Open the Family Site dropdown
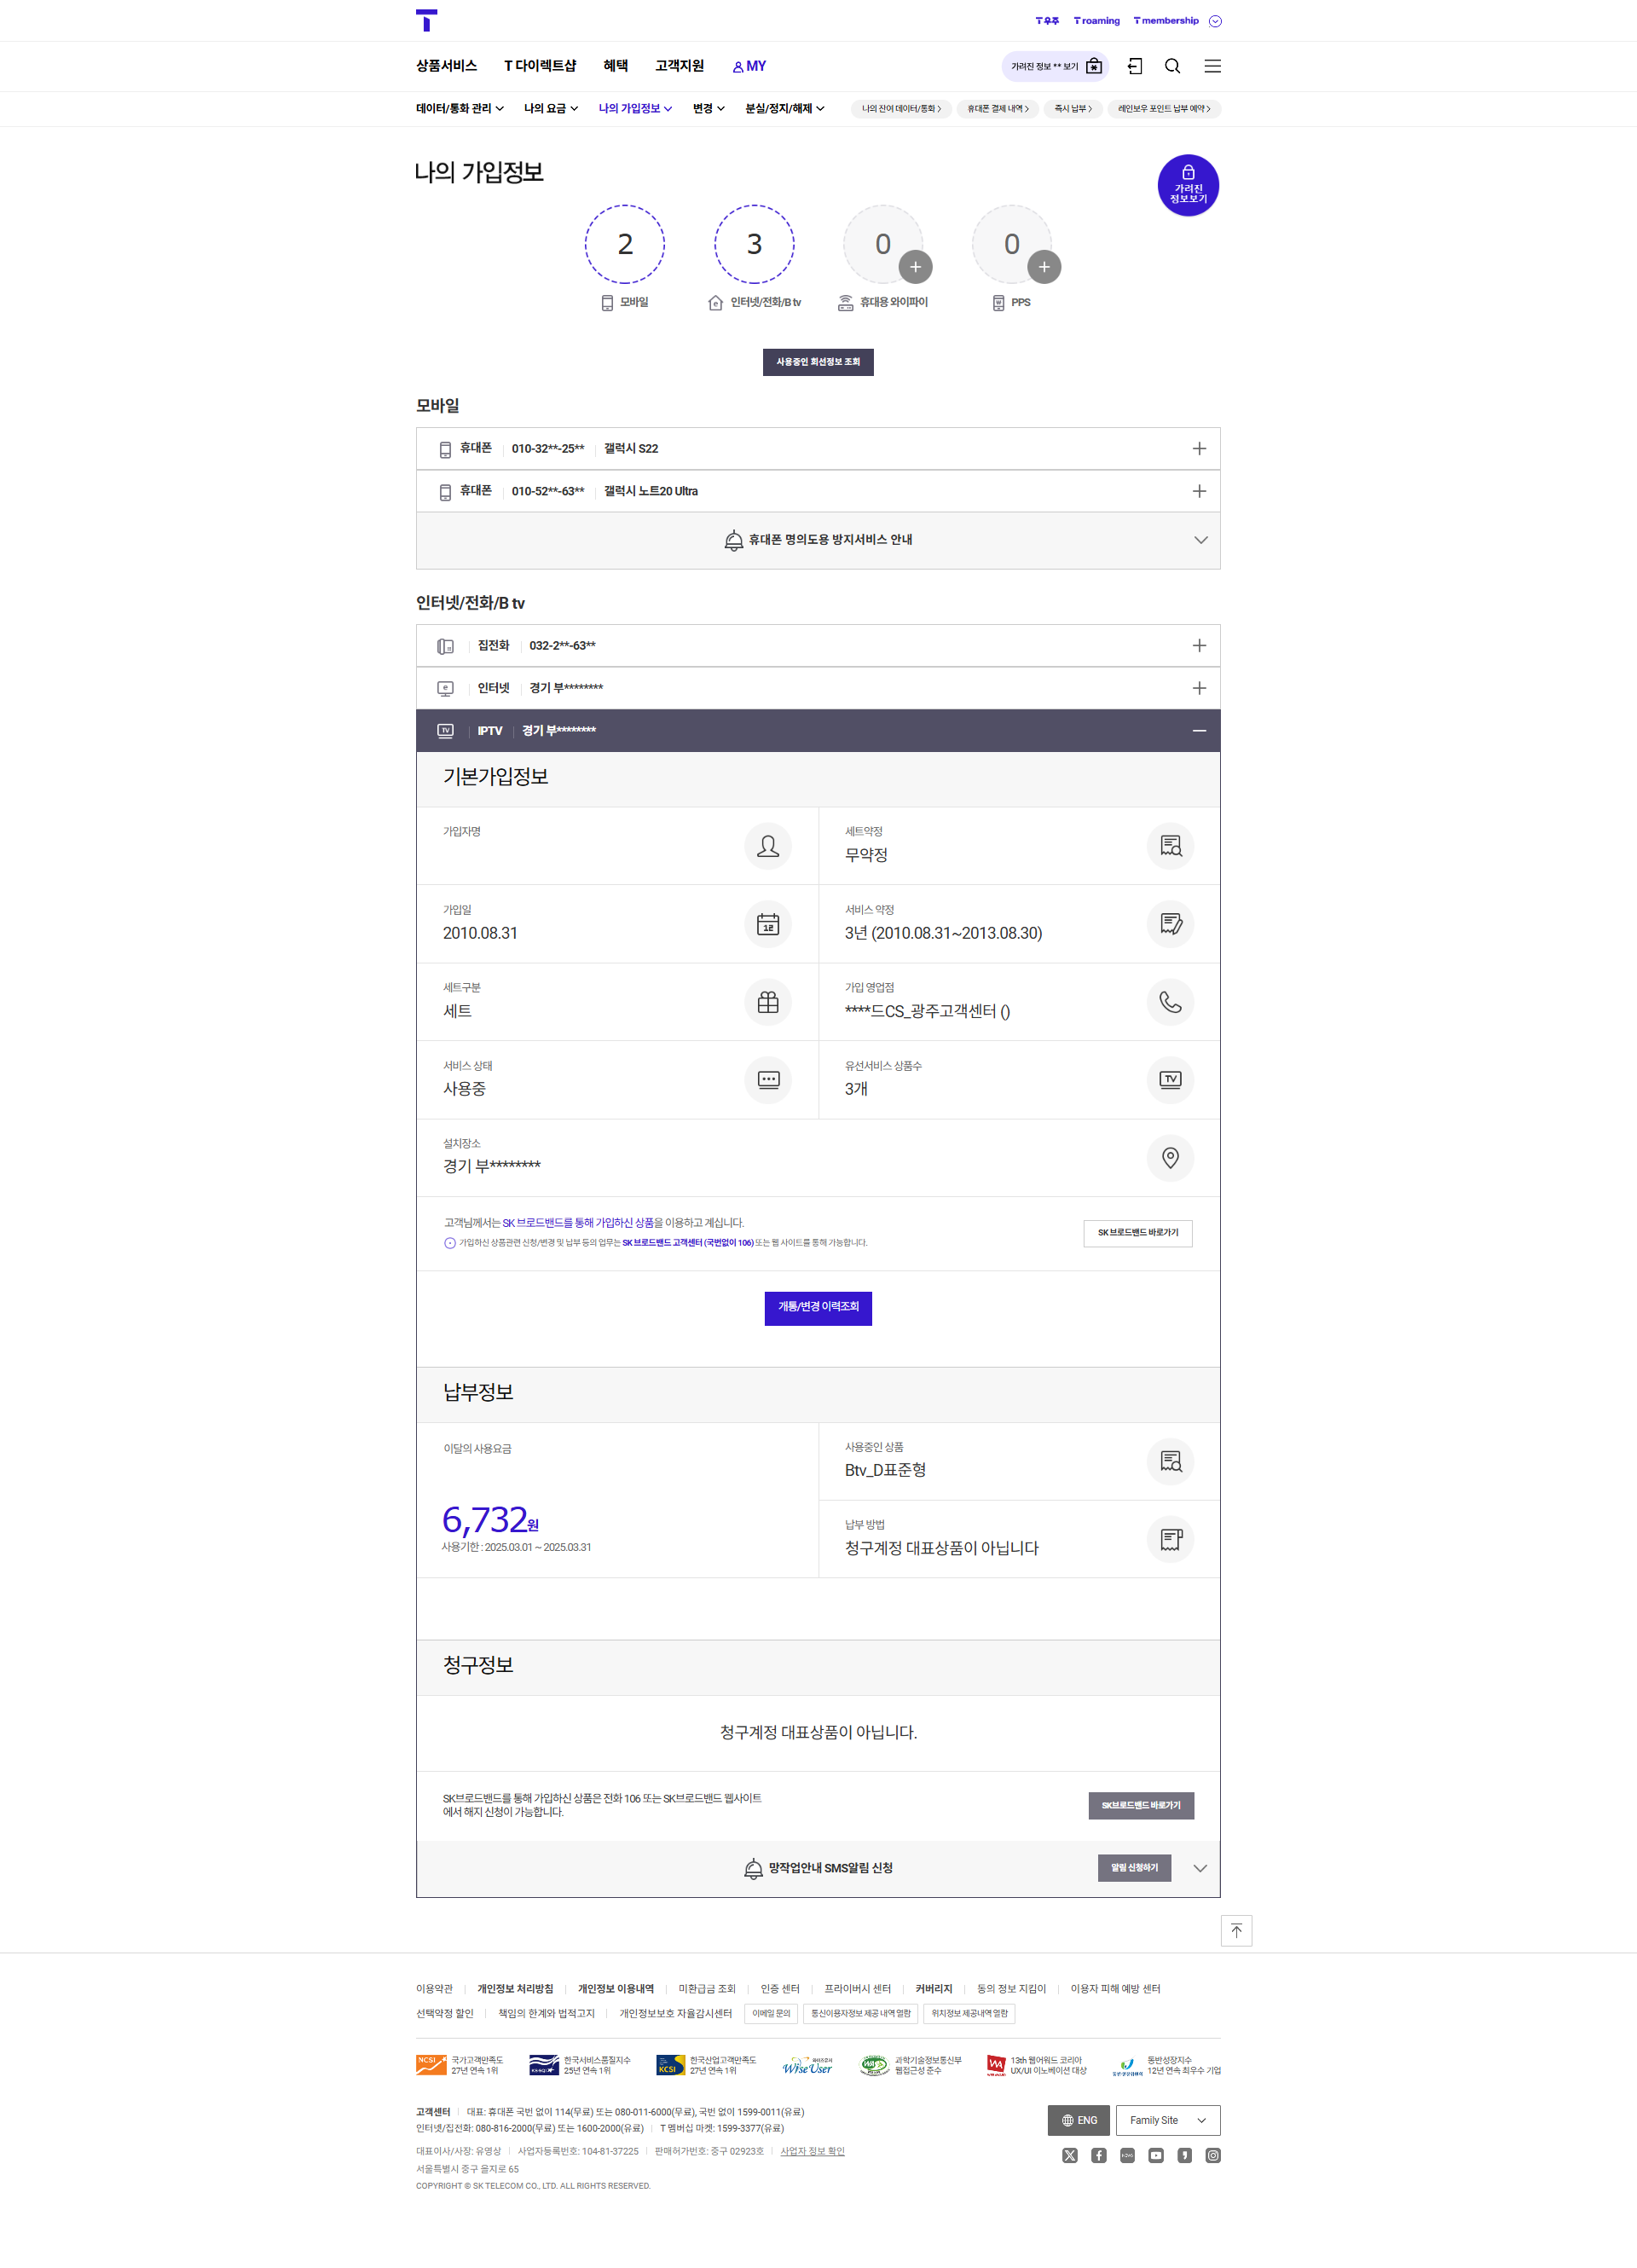This screenshot has height=2268, width=1637. coord(1167,2120)
